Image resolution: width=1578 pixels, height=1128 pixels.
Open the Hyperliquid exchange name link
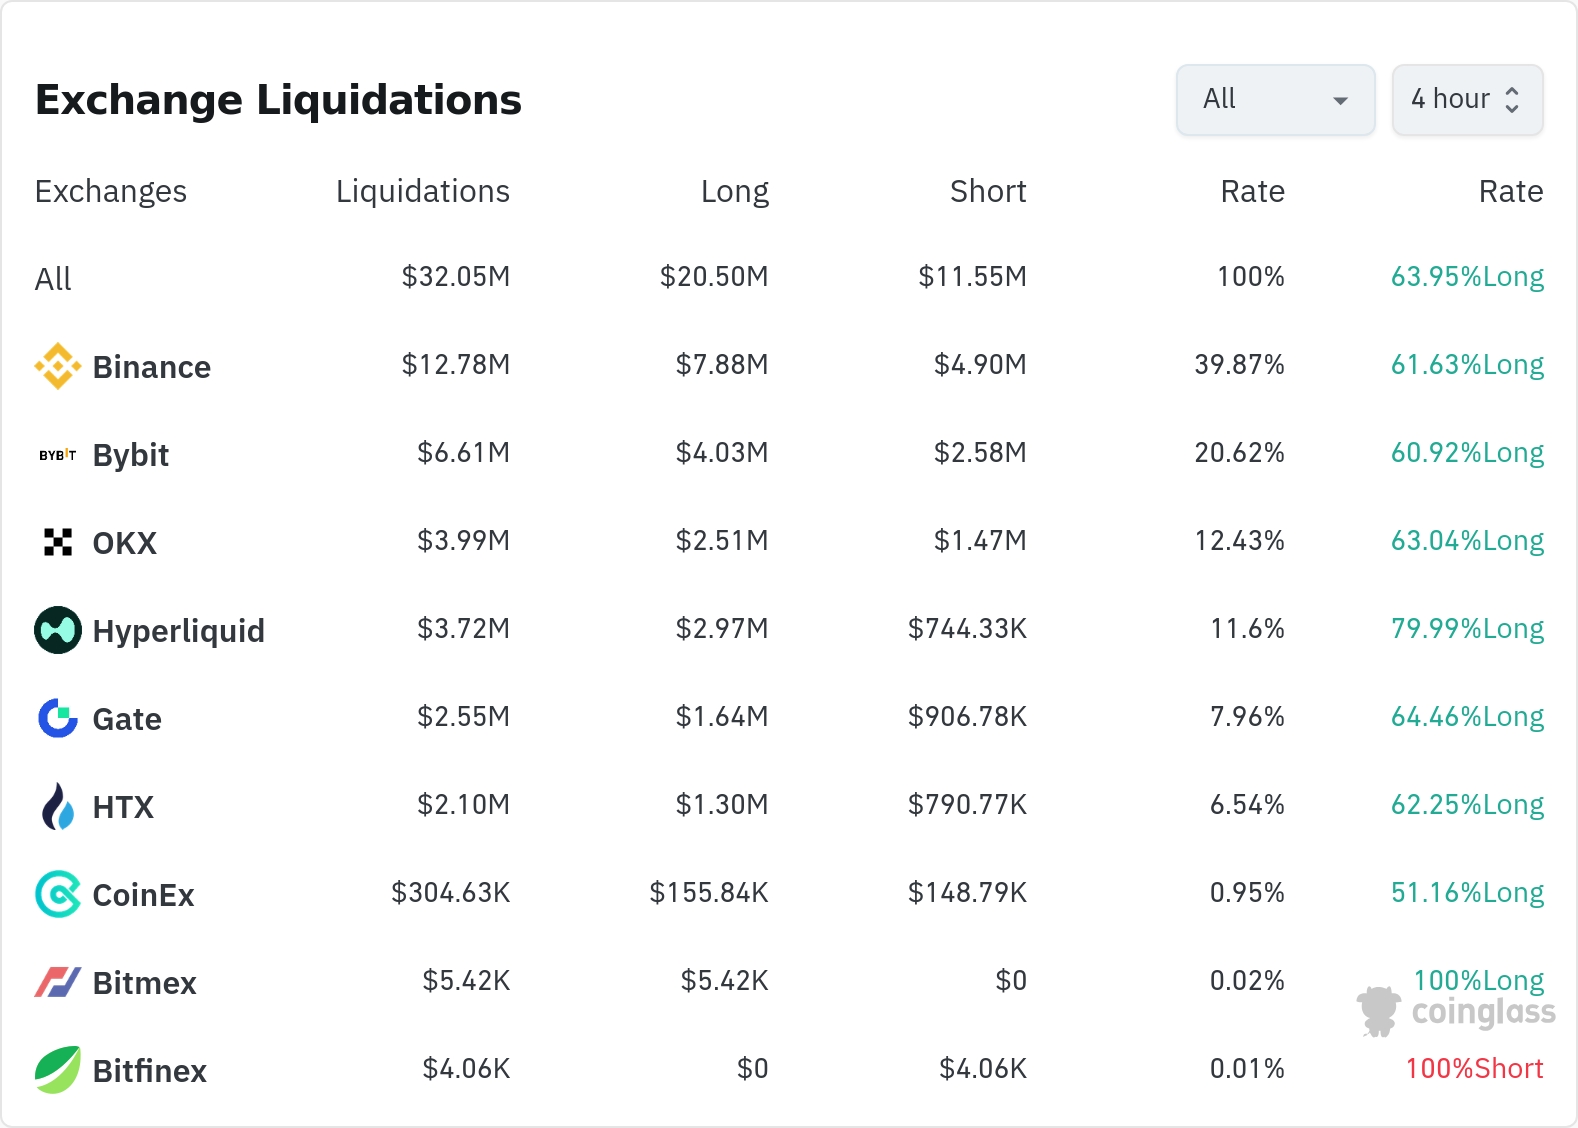coord(178,631)
